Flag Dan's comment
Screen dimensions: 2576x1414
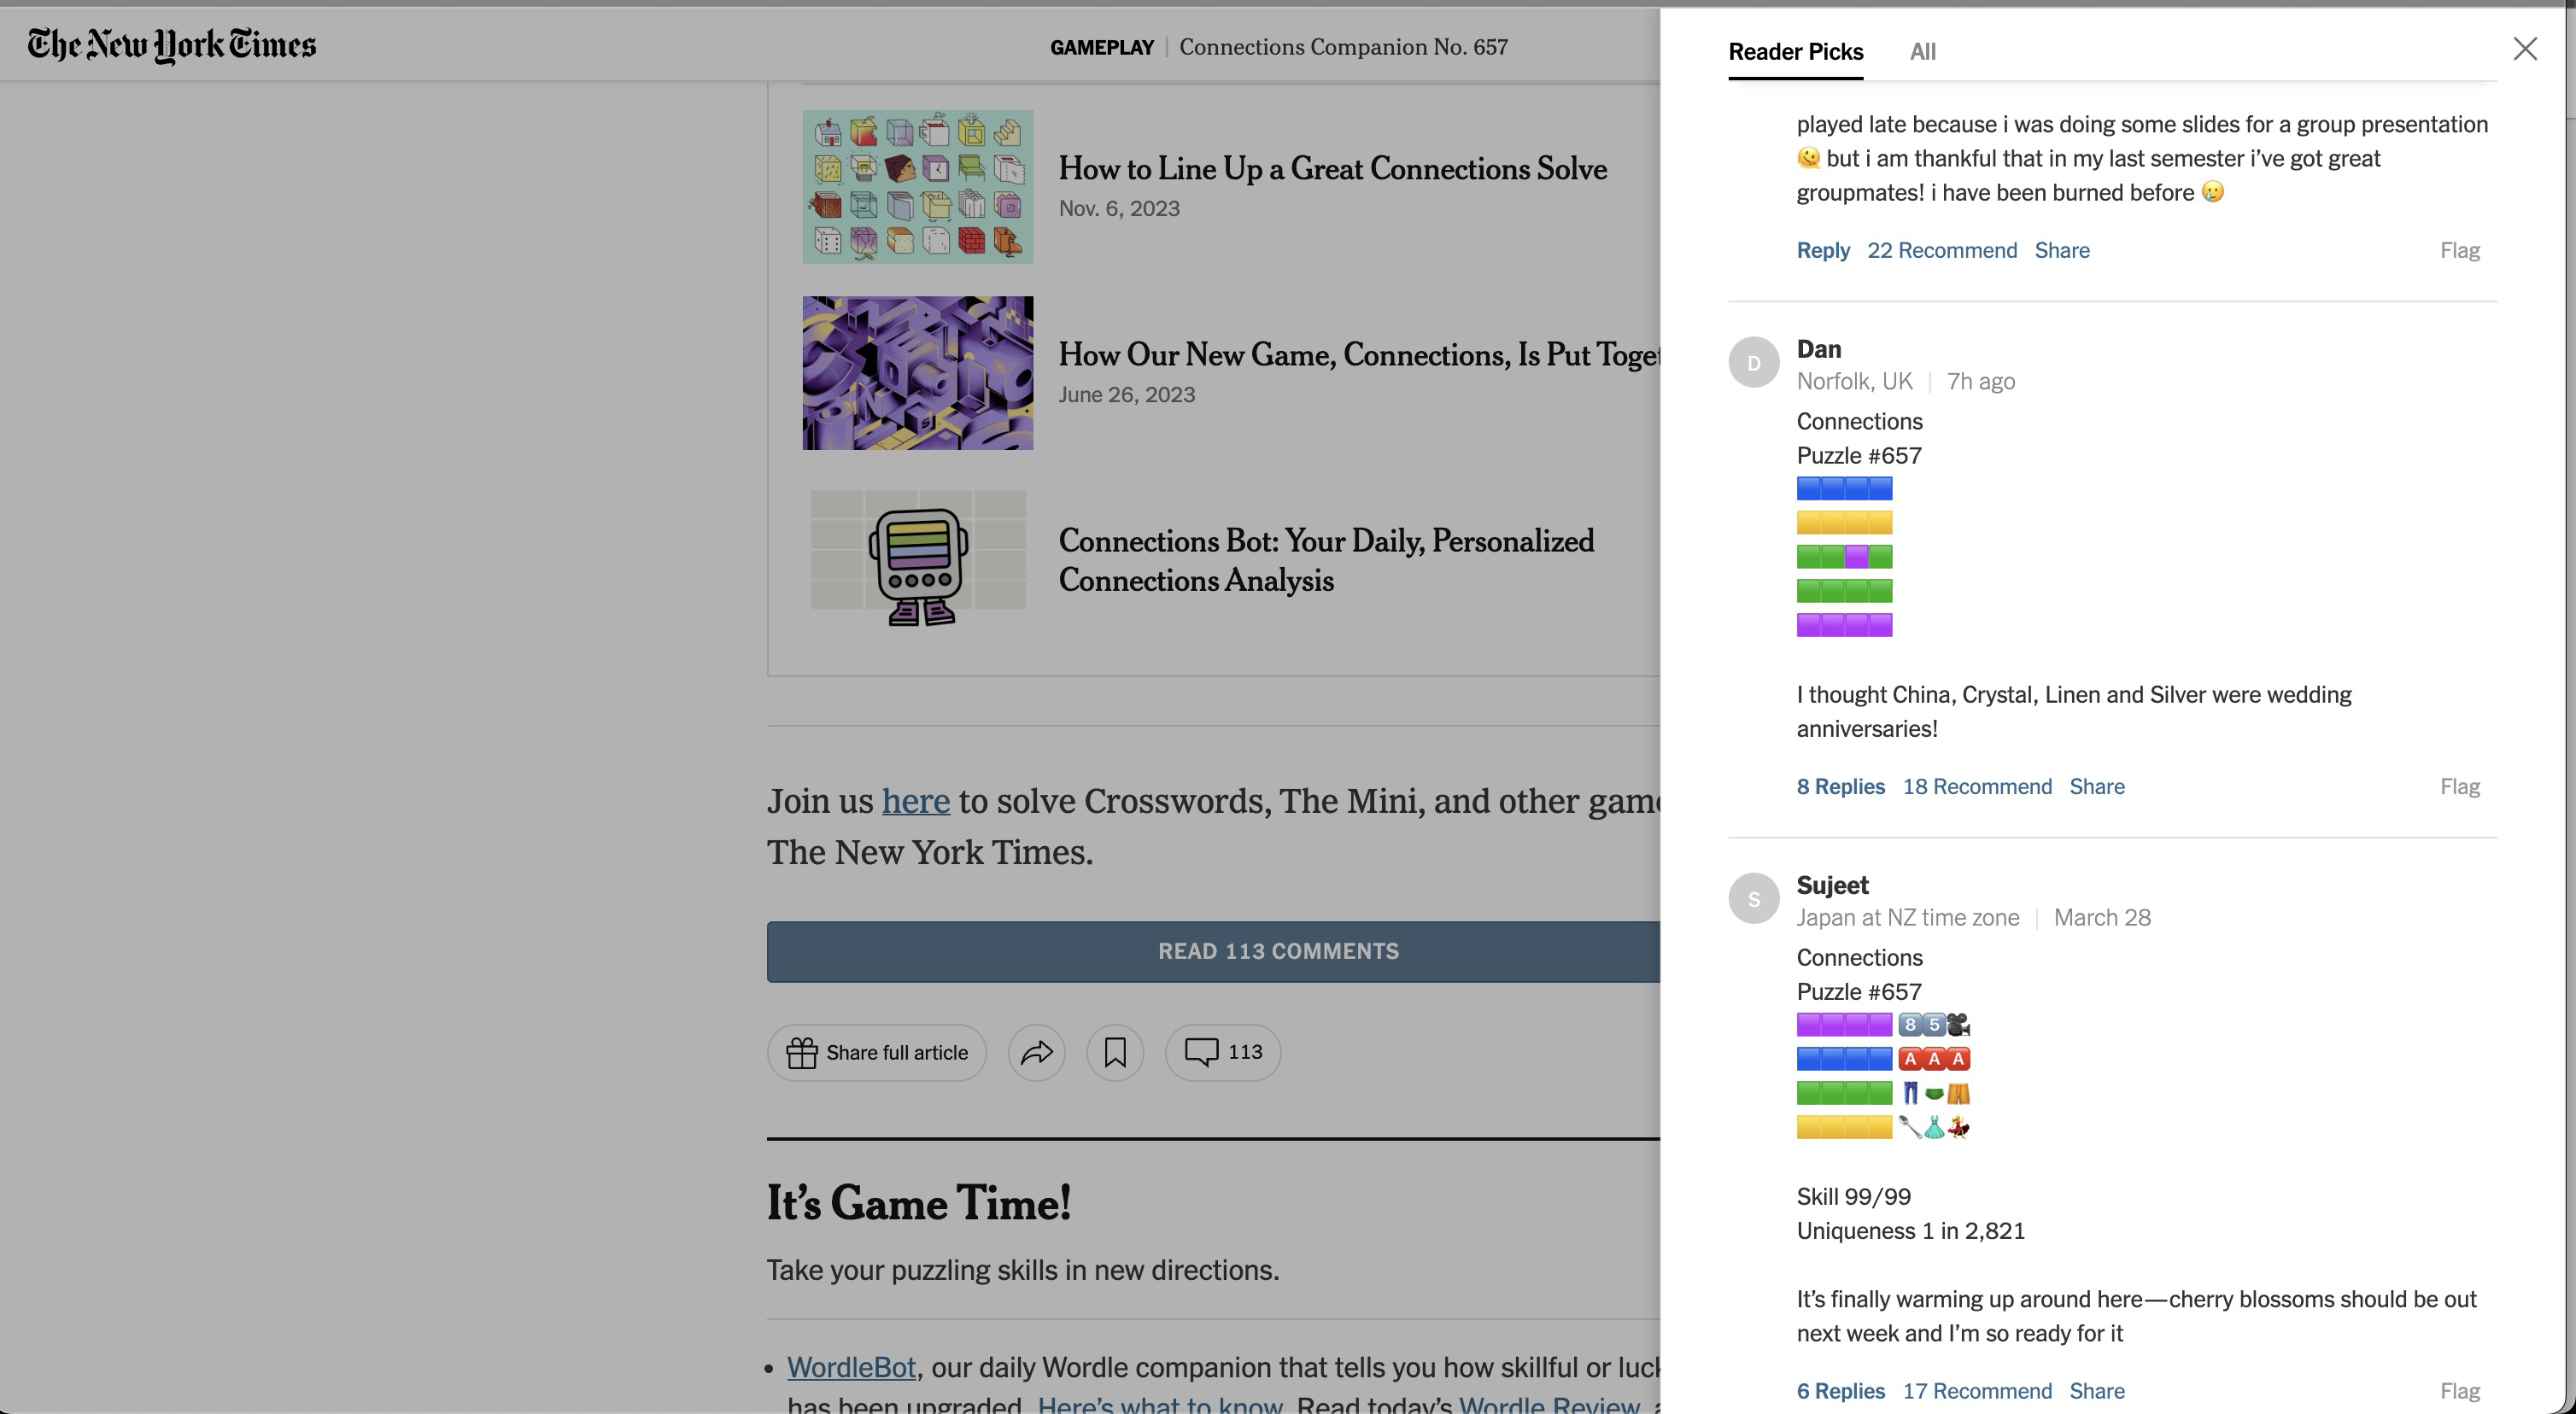2460,786
